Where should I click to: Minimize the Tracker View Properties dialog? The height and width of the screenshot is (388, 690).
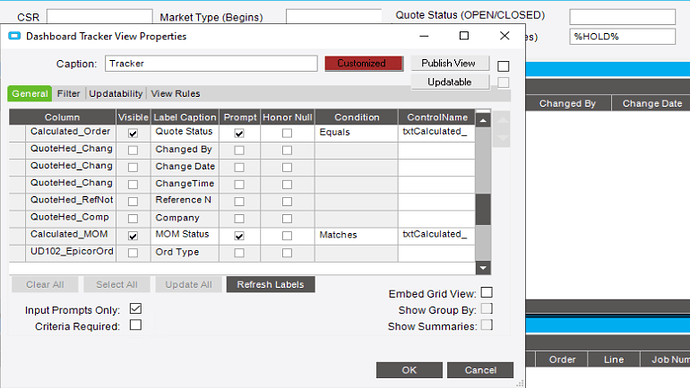pyautogui.click(x=424, y=36)
